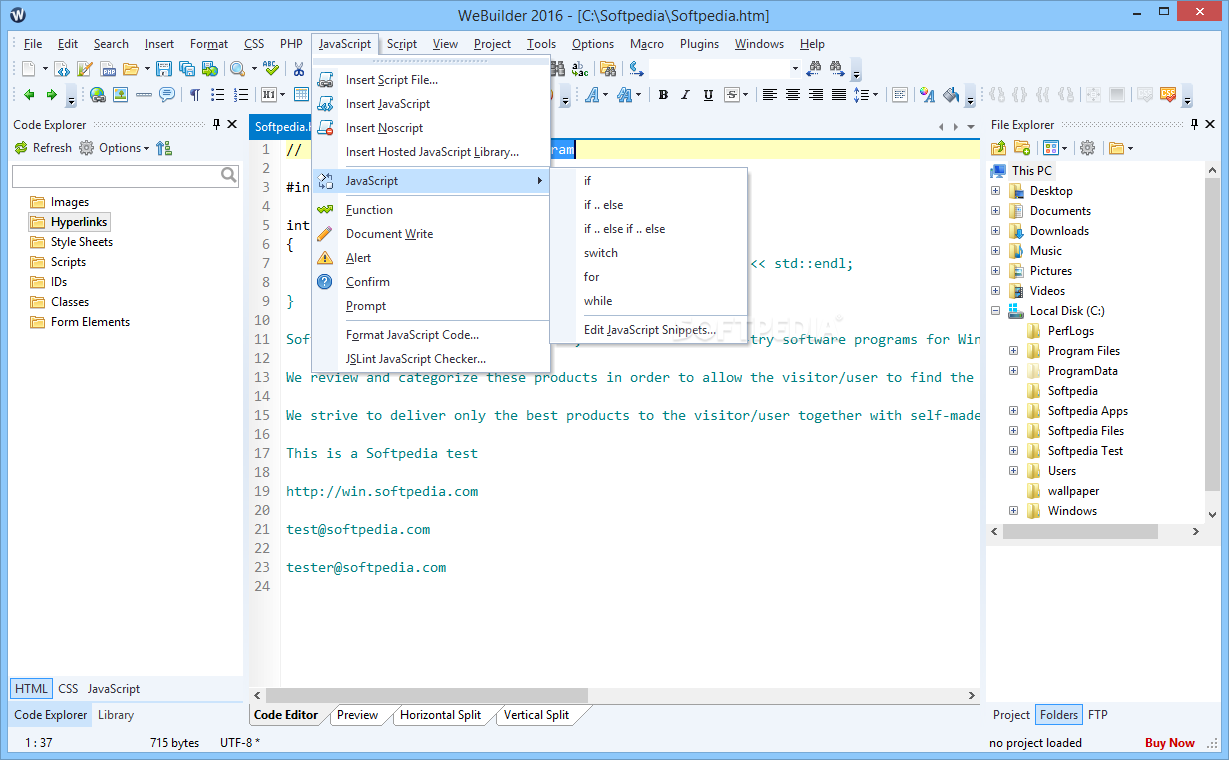Open the Options dropdown in Code Explorer

pos(114,148)
